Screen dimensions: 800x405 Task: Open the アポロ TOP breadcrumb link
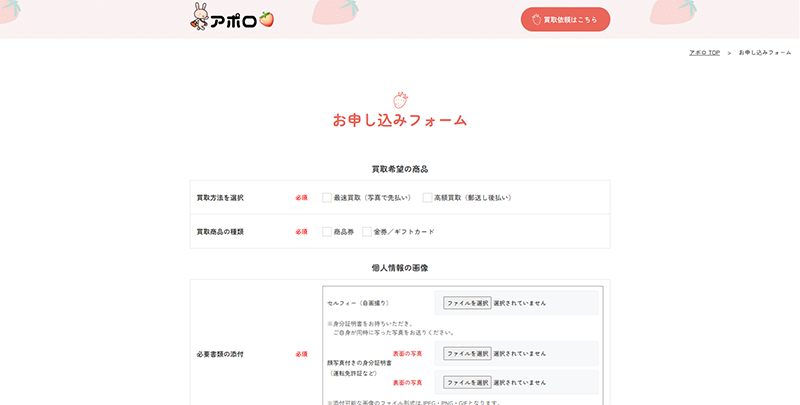pos(704,51)
